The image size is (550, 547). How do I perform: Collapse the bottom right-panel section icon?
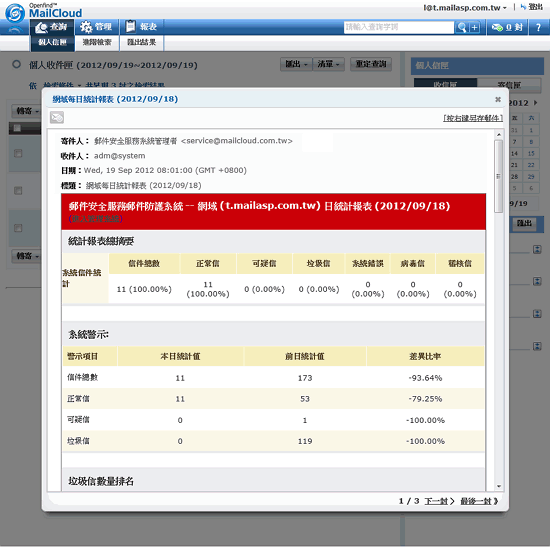coord(537,346)
